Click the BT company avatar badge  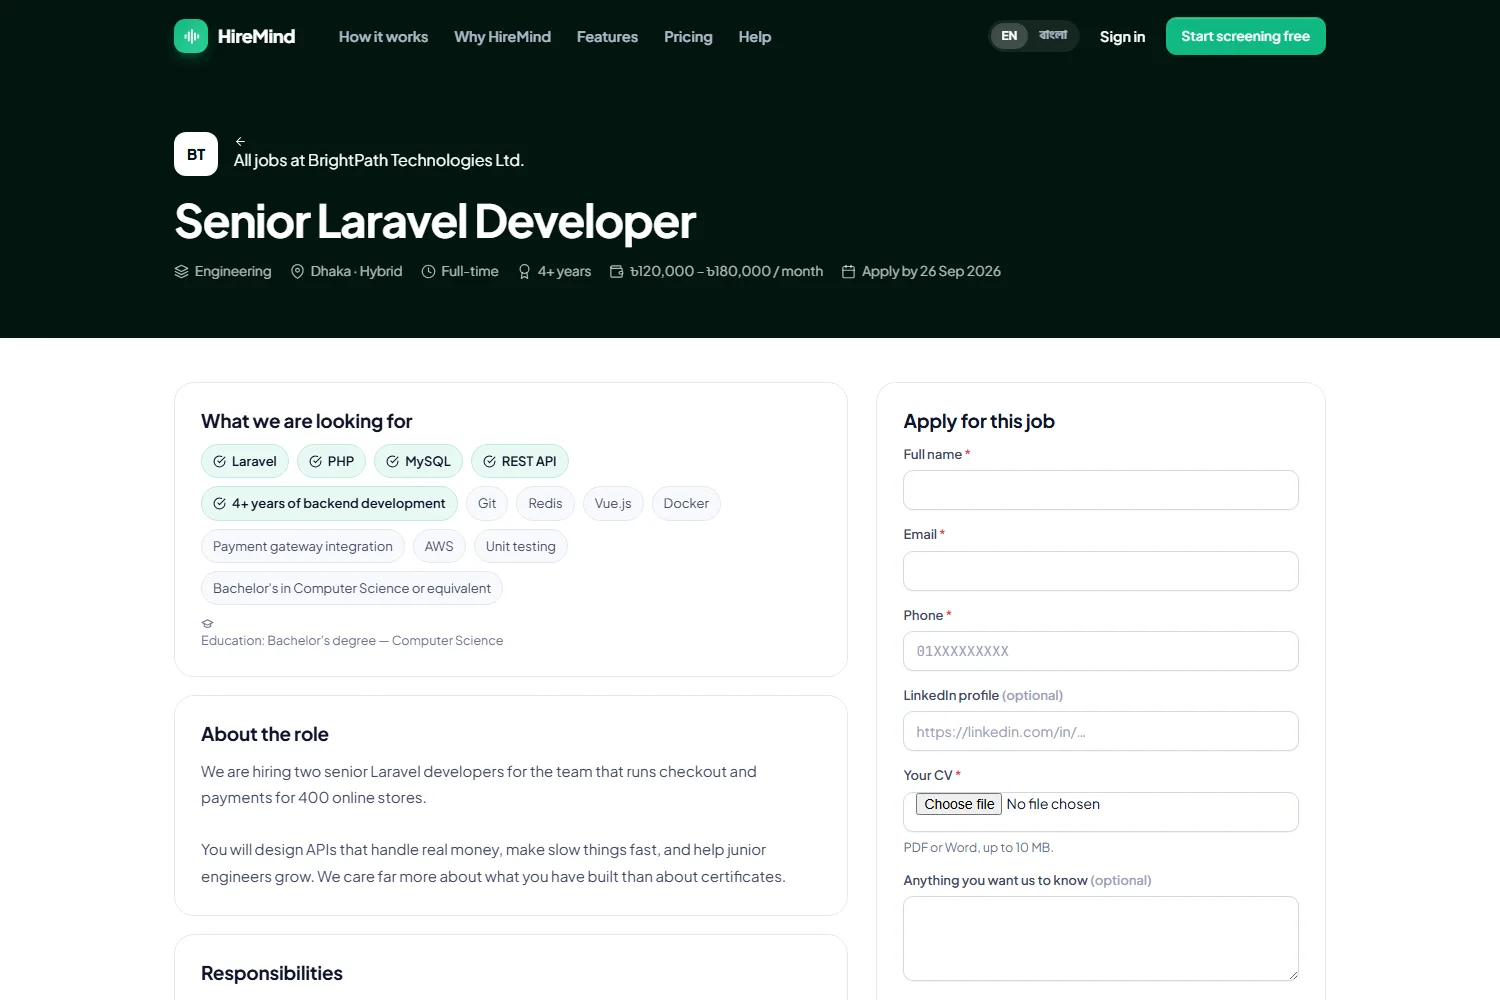(x=196, y=154)
